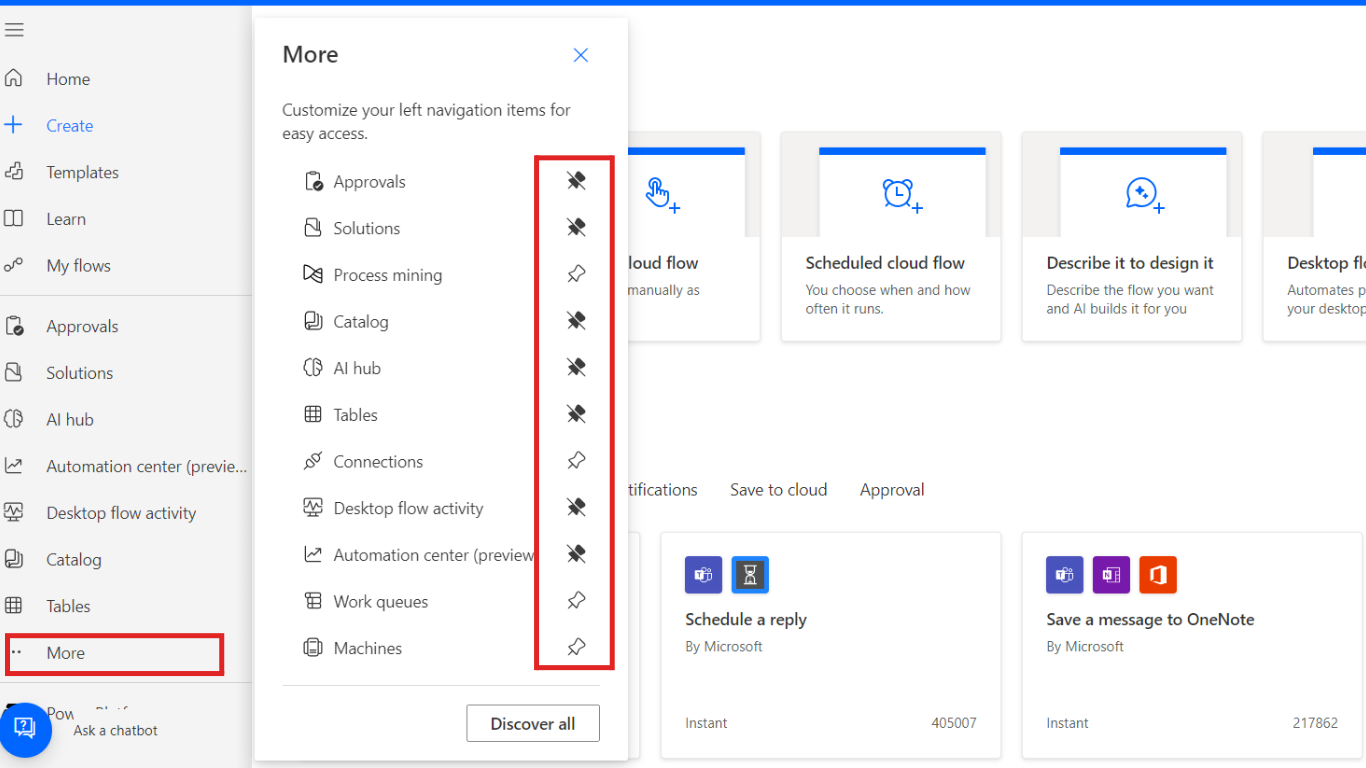Image resolution: width=1366 pixels, height=768 pixels.
Task: Click the Create plus icon
Action: [x=13, y=125]
